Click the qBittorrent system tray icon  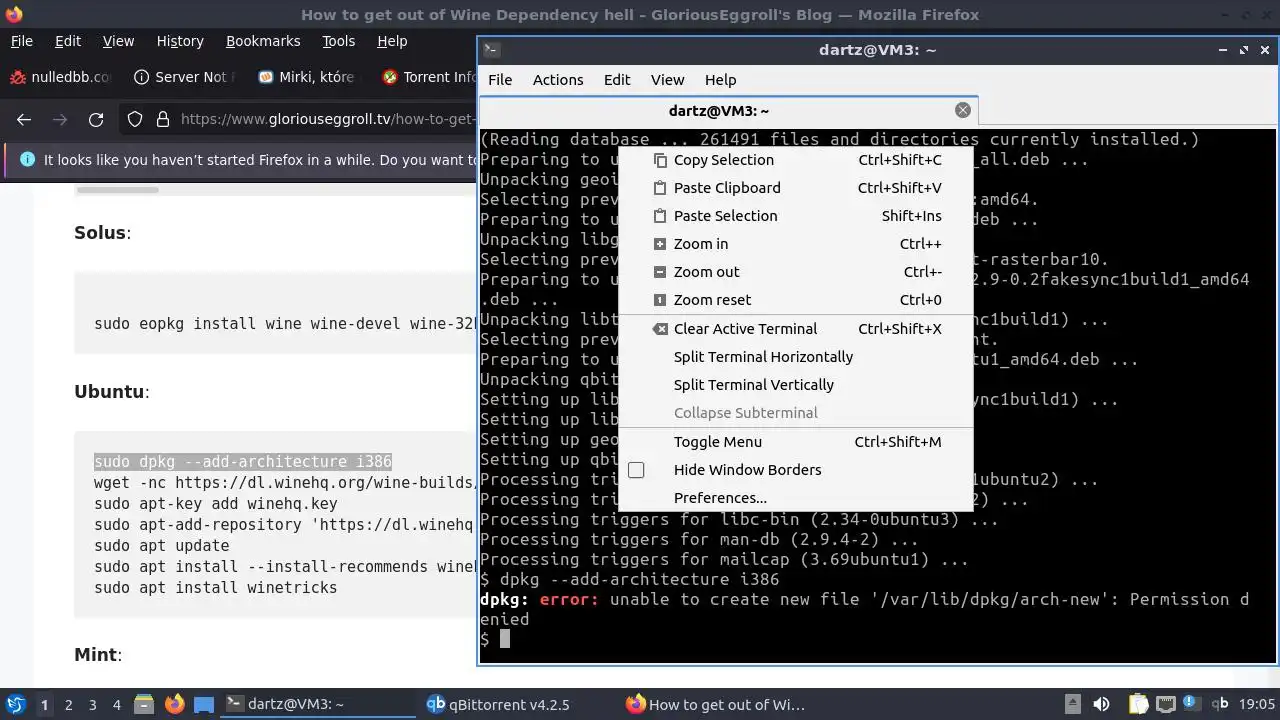click(x=1220, y=704)
